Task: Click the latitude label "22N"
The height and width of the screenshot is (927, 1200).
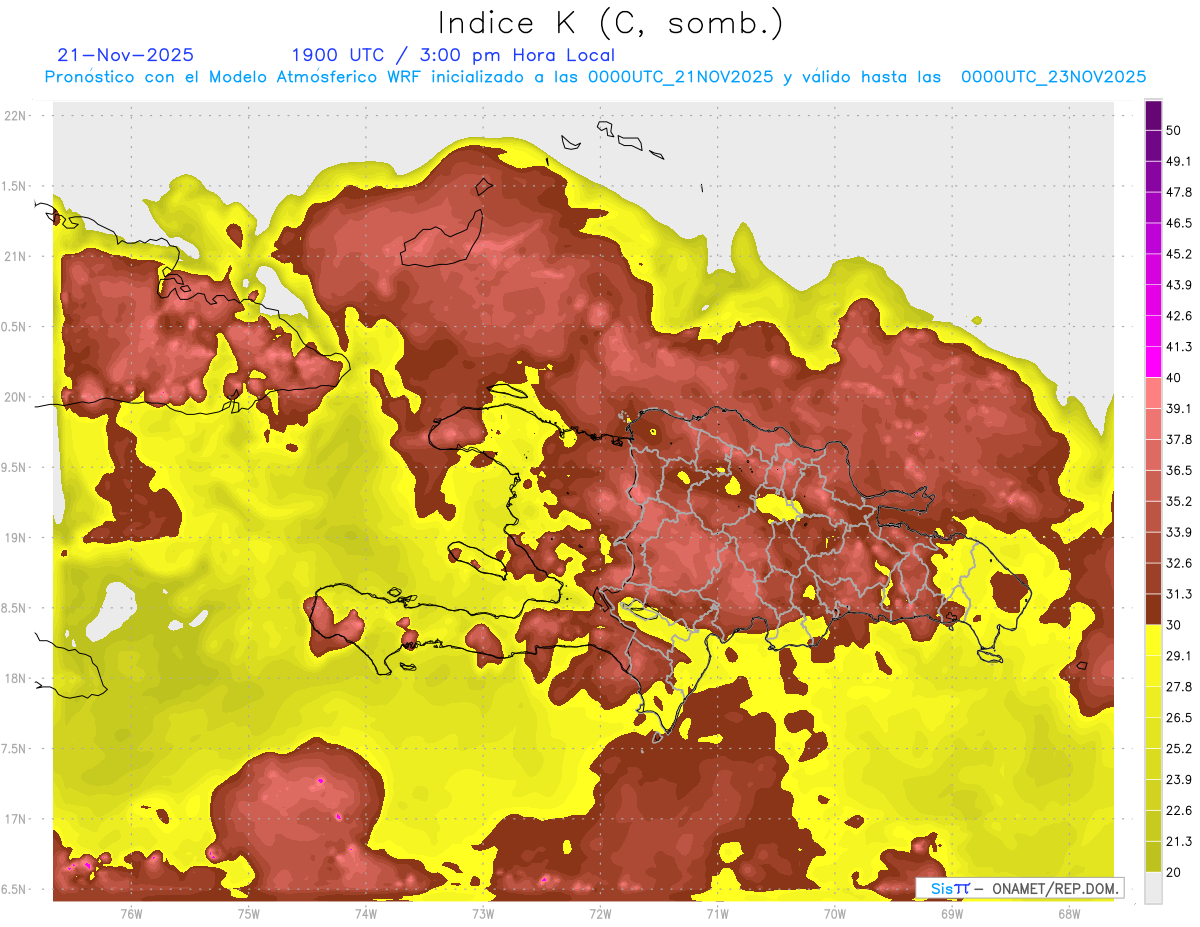Action: 15,116
